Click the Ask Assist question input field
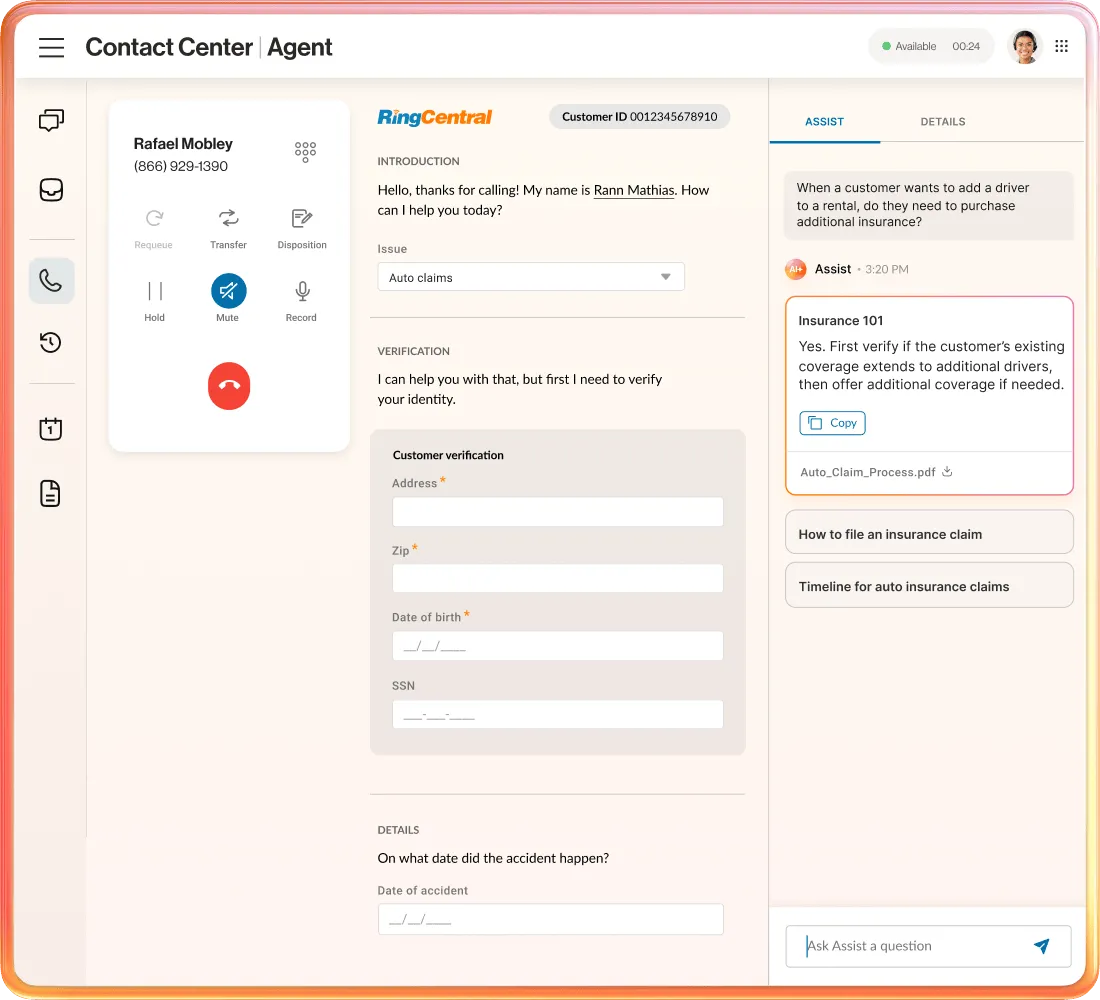The image size is (1100, 1000). [910, 946]
